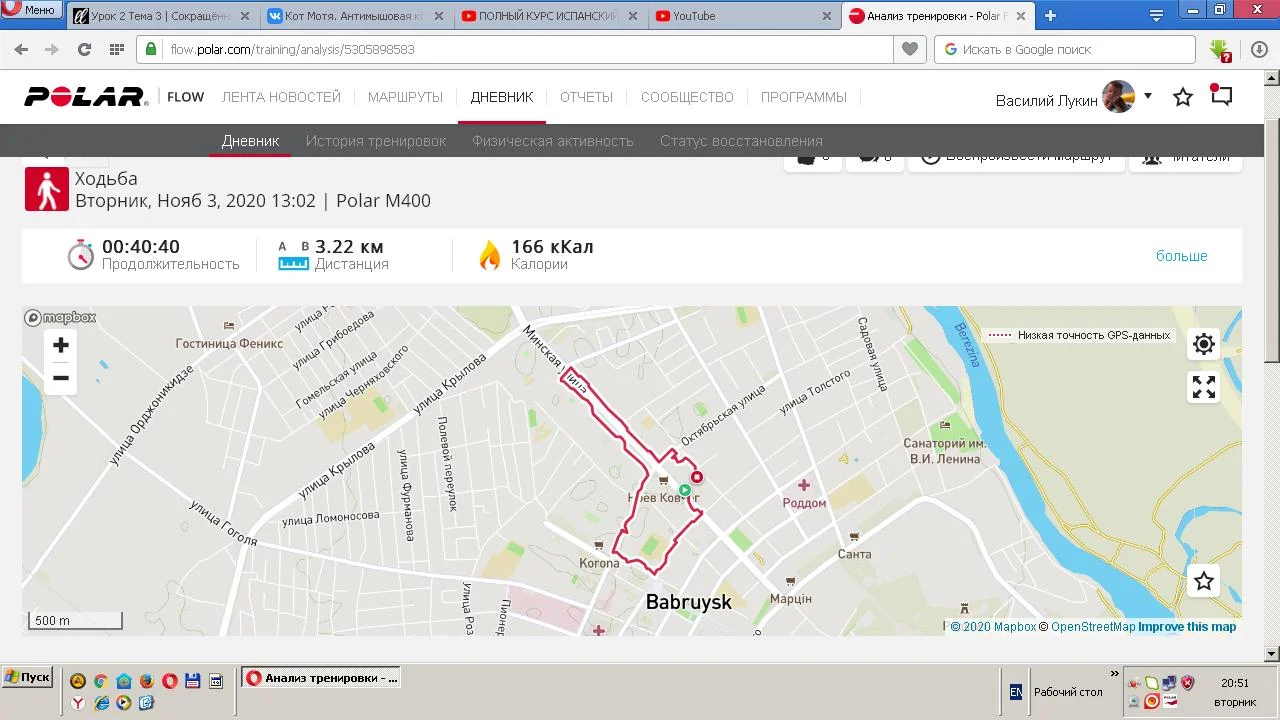Screen dimensions: 1280x720
Task: Click the Анализ тренировки taskbar button
Action: pos(321,678)
